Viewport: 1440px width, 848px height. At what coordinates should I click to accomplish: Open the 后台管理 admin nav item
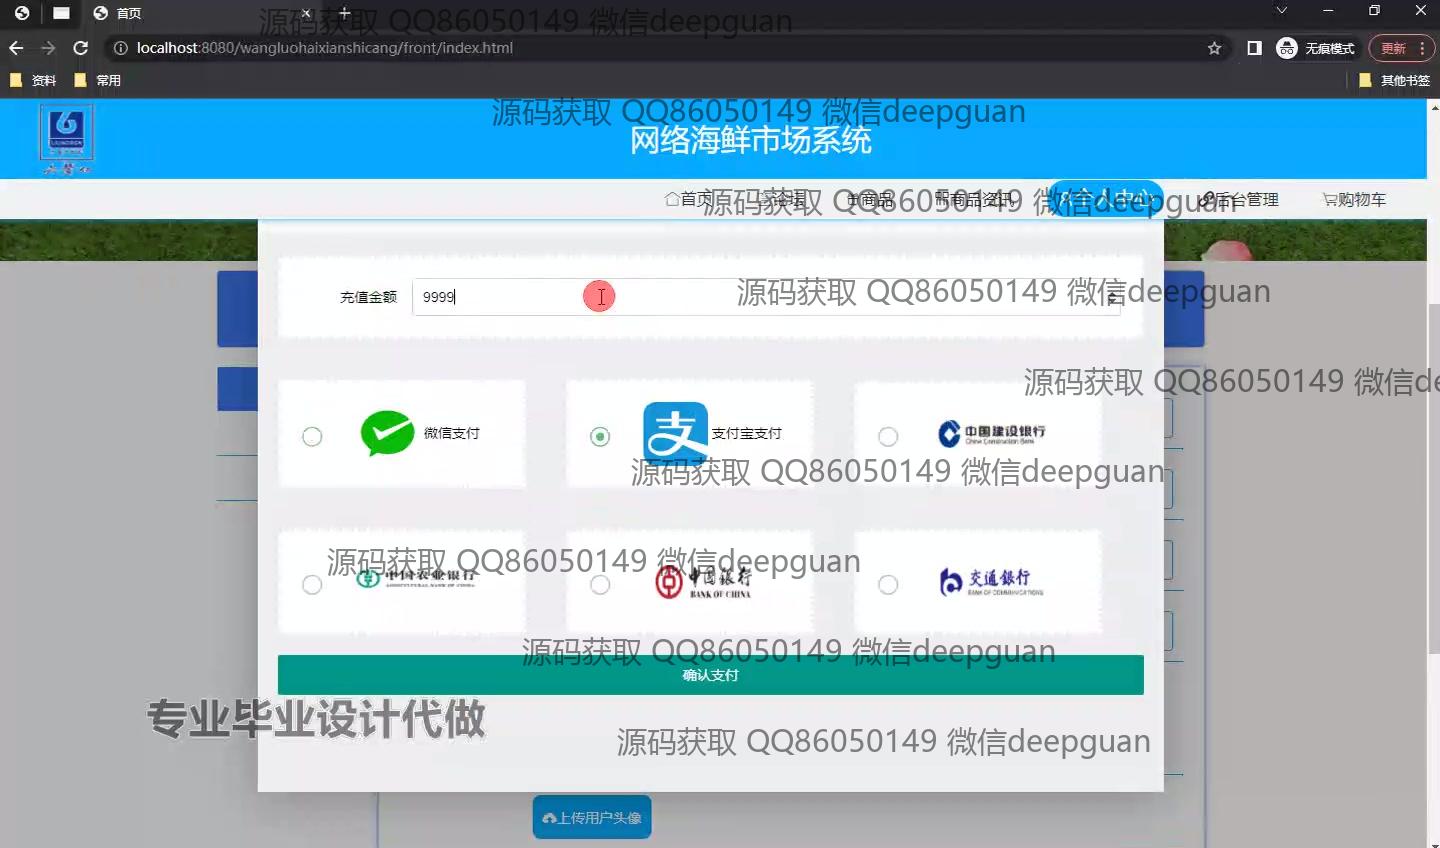[1239, 199]
